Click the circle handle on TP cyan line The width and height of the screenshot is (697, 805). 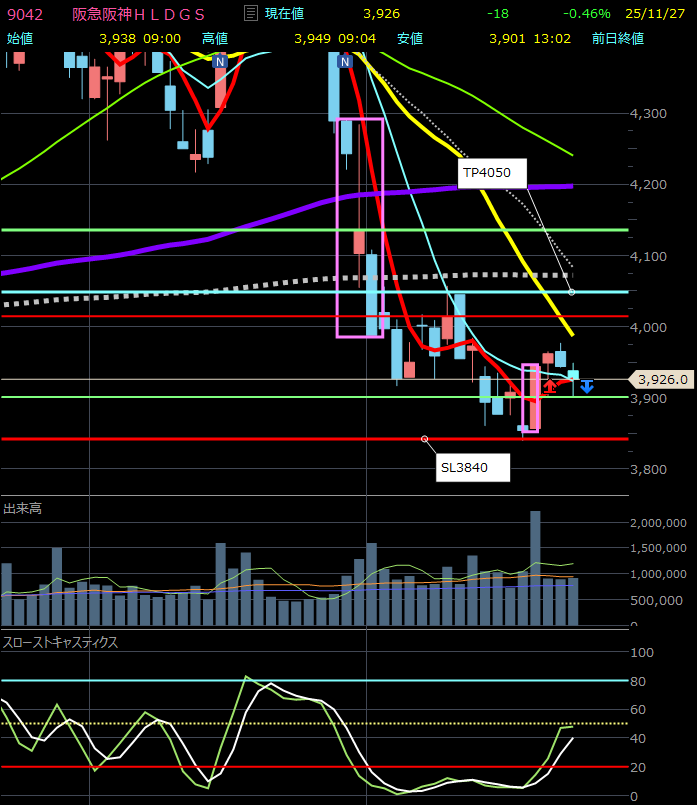point(571,292)
